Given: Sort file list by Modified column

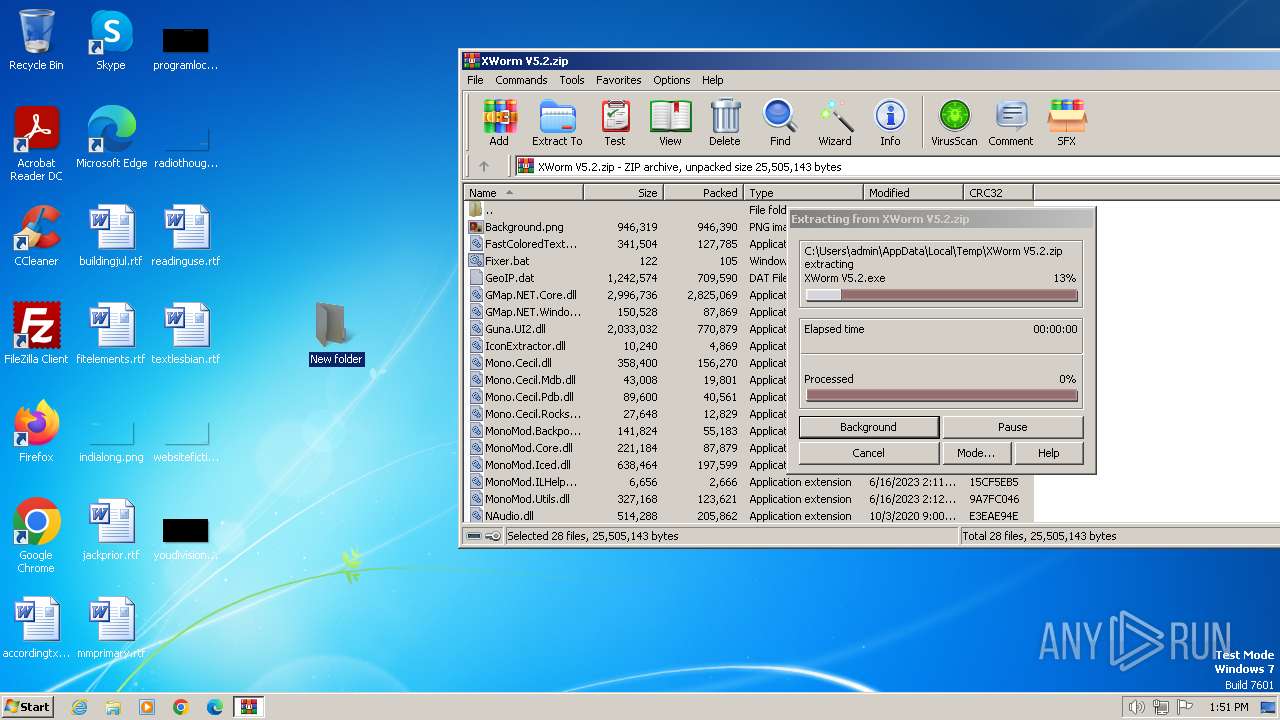Looking at the screenshot, I should point(913,193).
